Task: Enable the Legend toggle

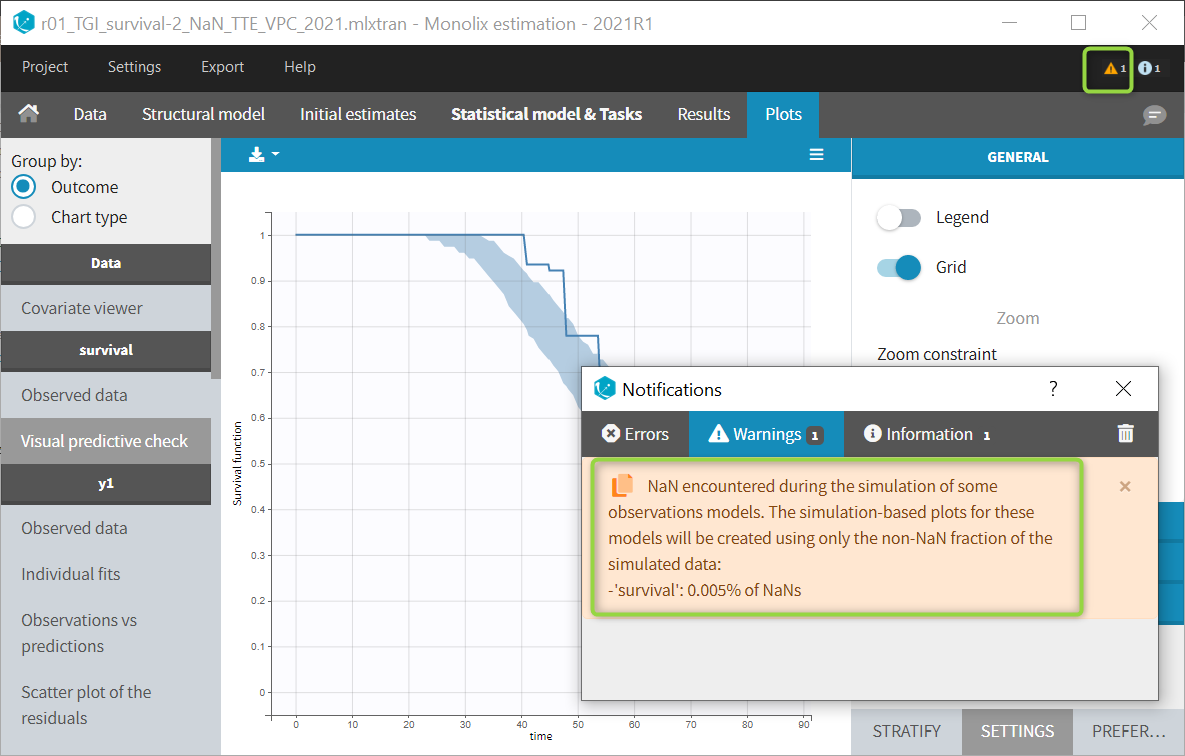Action: pos(898,218)
